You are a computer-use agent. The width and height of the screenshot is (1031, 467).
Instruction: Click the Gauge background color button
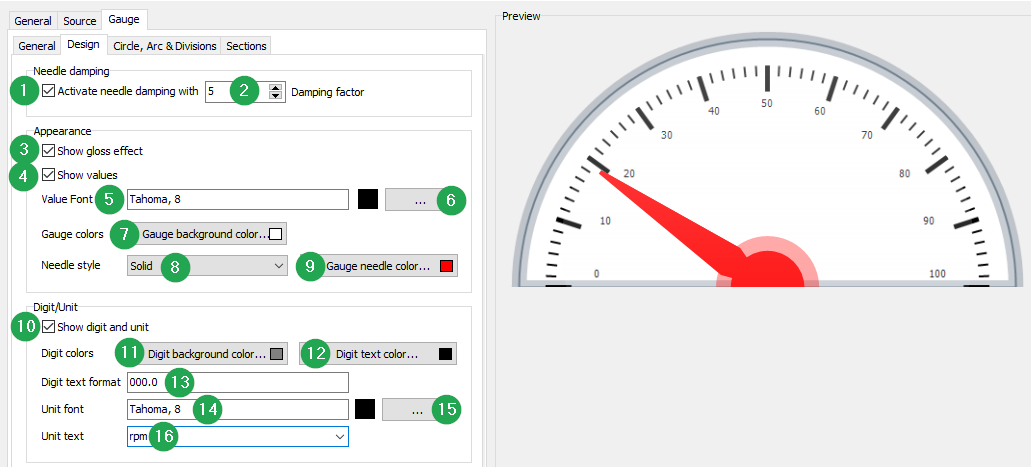[207, 234]
